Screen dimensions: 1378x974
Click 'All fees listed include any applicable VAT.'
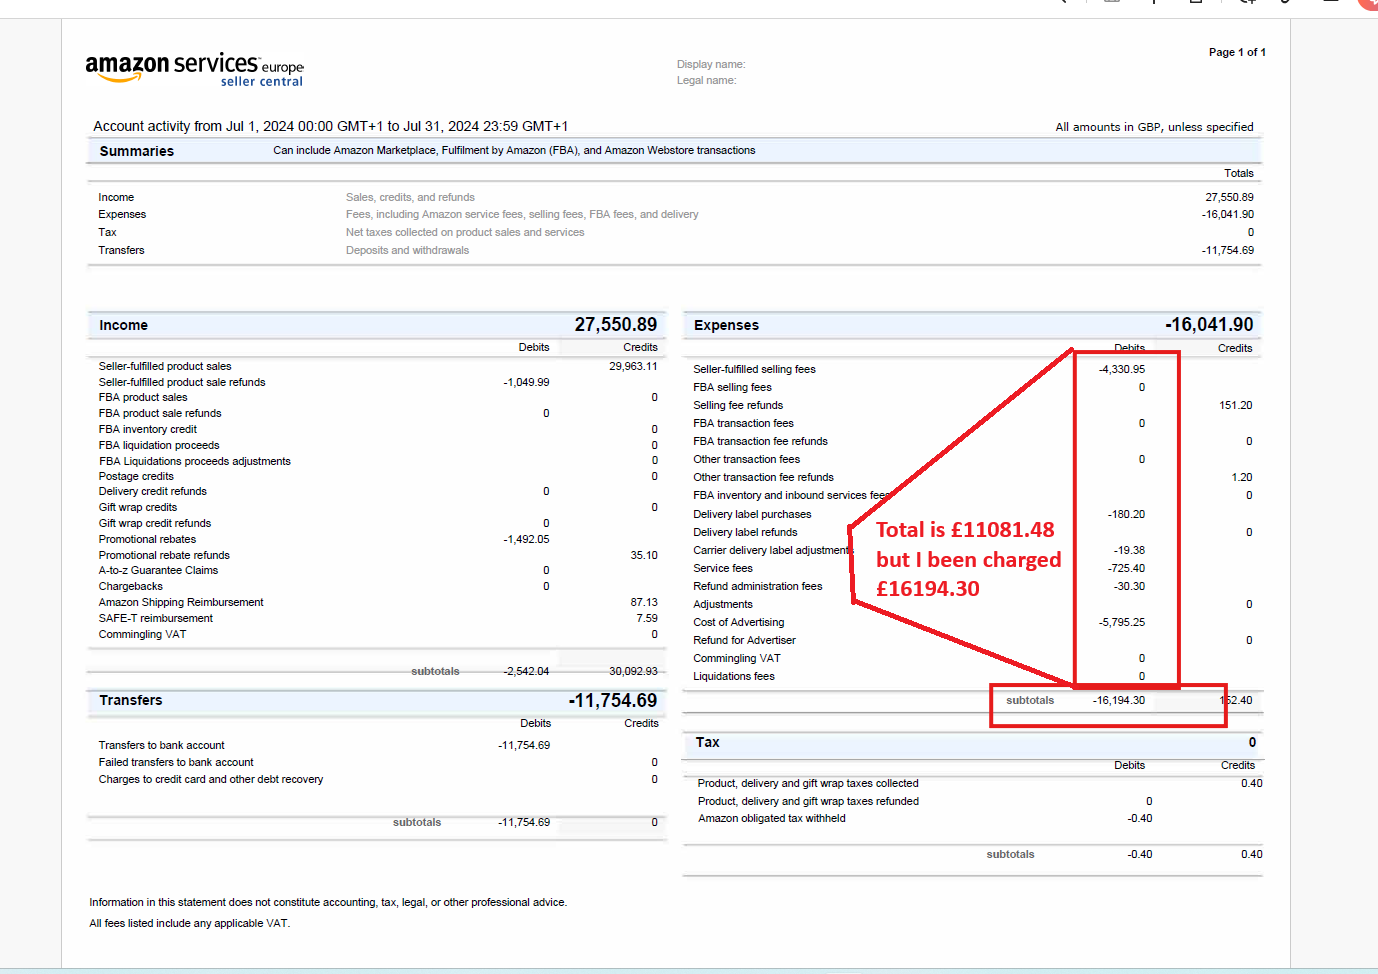(190, 923)
